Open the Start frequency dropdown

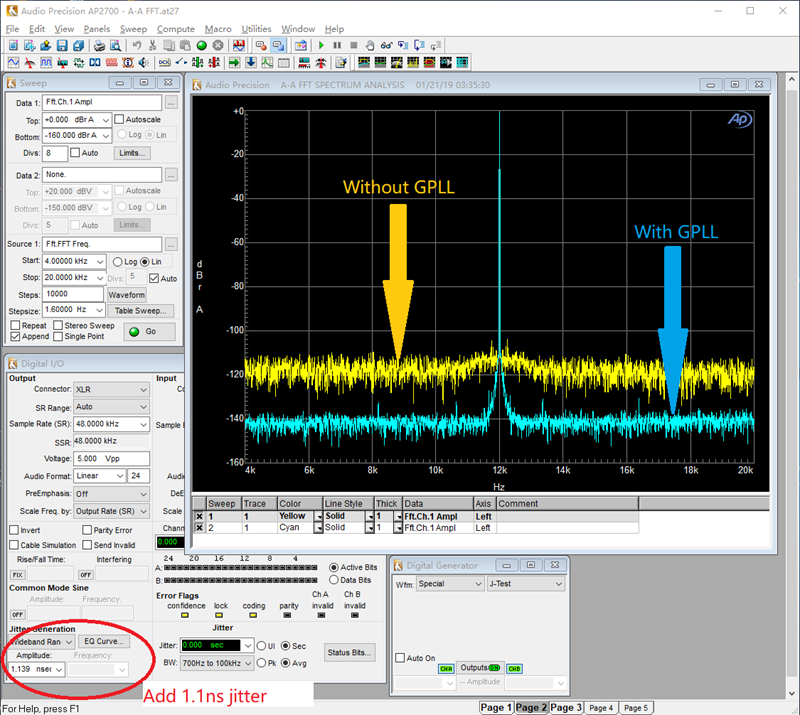(100, 261)
